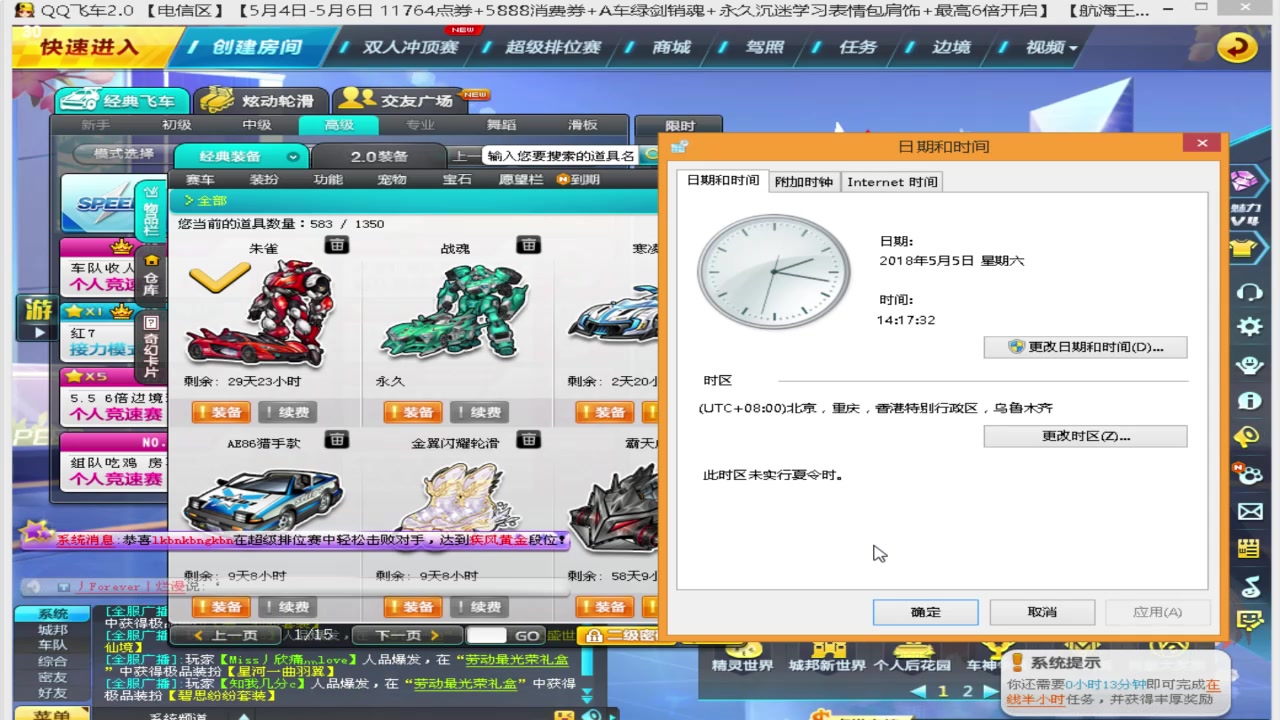1280x720 pixels.
Task: Click the page number input box
Action: [487, 635]
